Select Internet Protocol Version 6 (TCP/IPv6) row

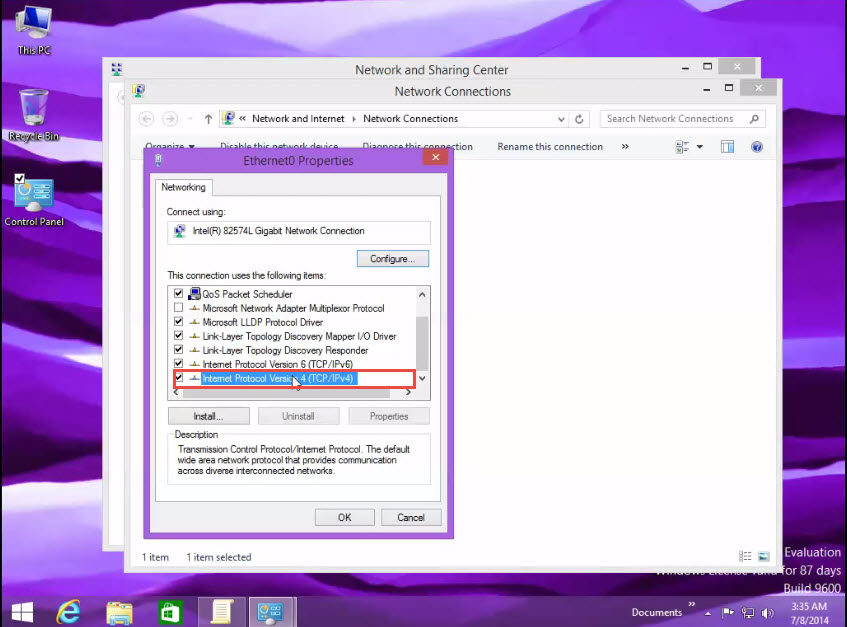(277, 364)
